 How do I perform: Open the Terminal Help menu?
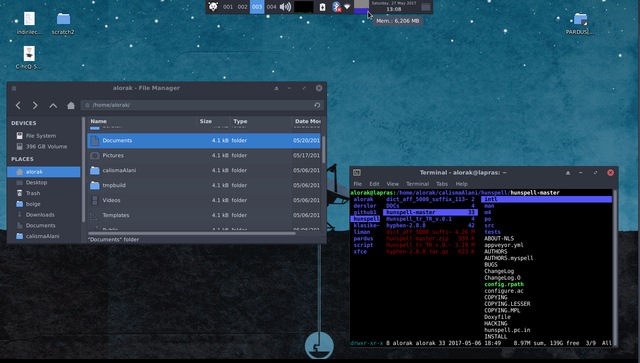point(462,184)
